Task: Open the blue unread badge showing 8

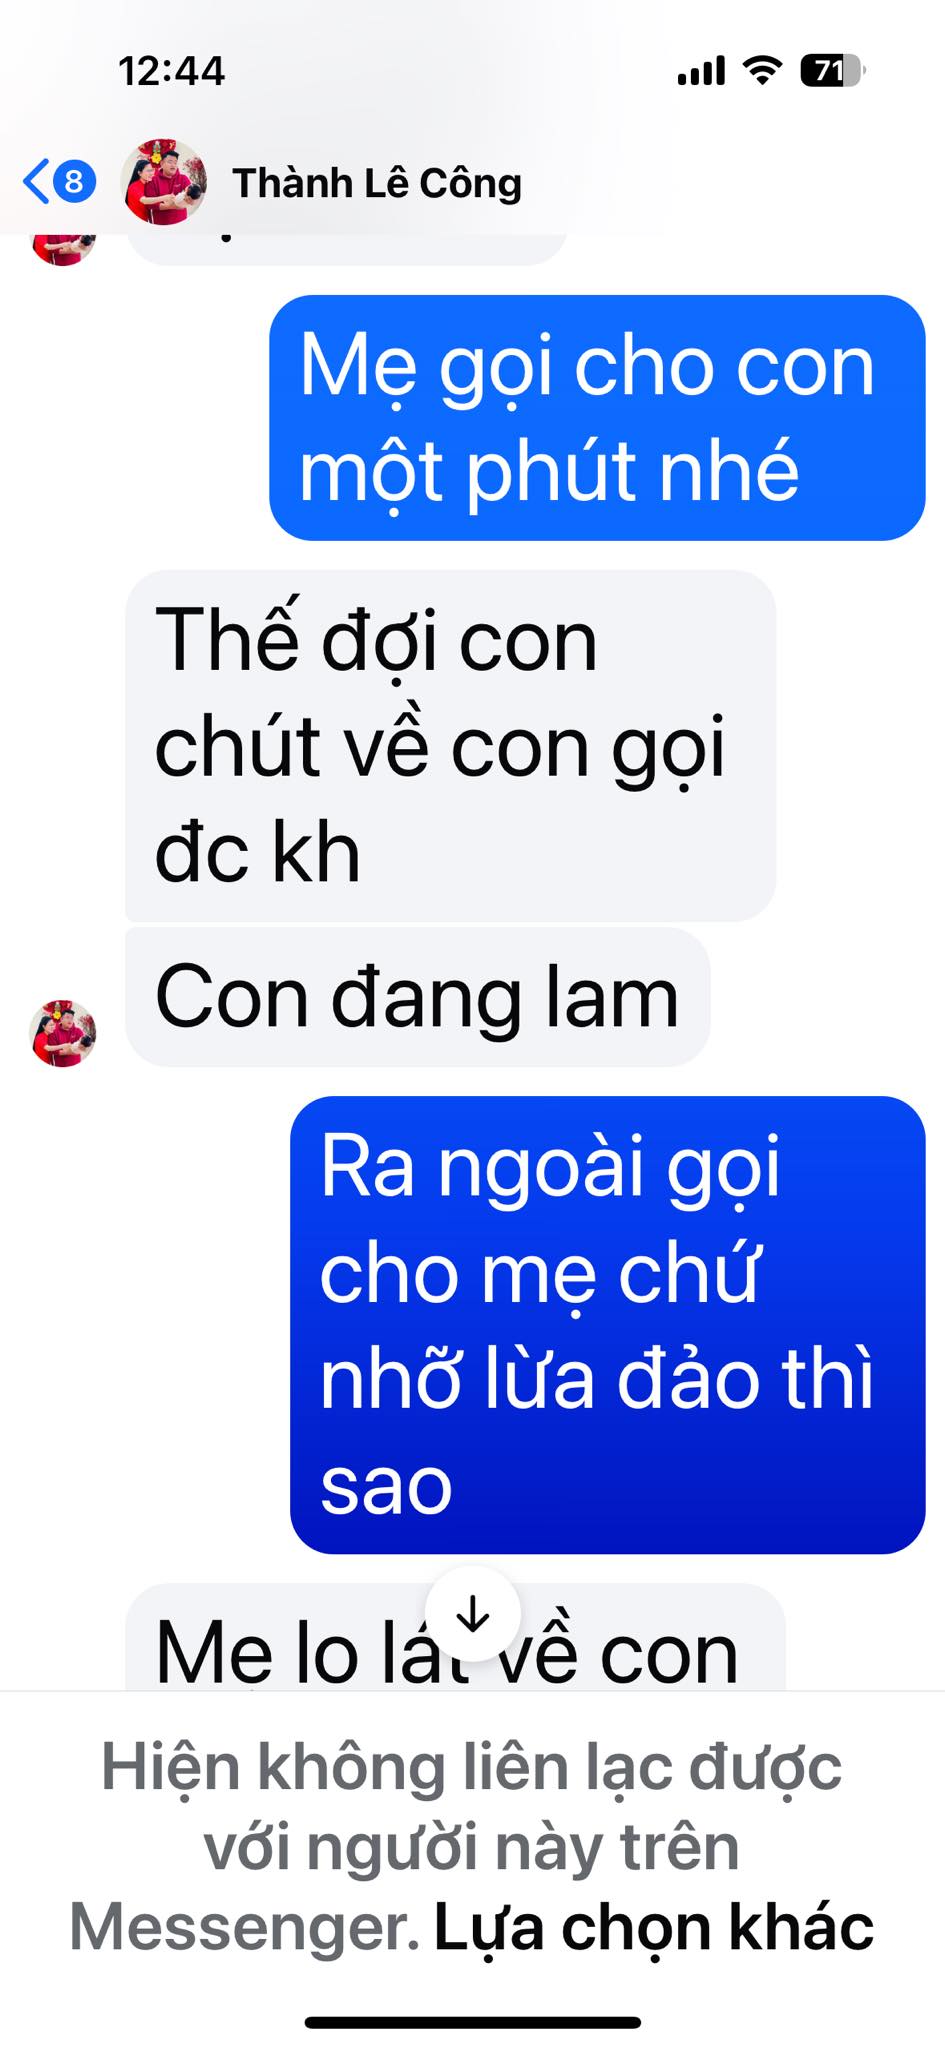Action: tap(74, 182)
